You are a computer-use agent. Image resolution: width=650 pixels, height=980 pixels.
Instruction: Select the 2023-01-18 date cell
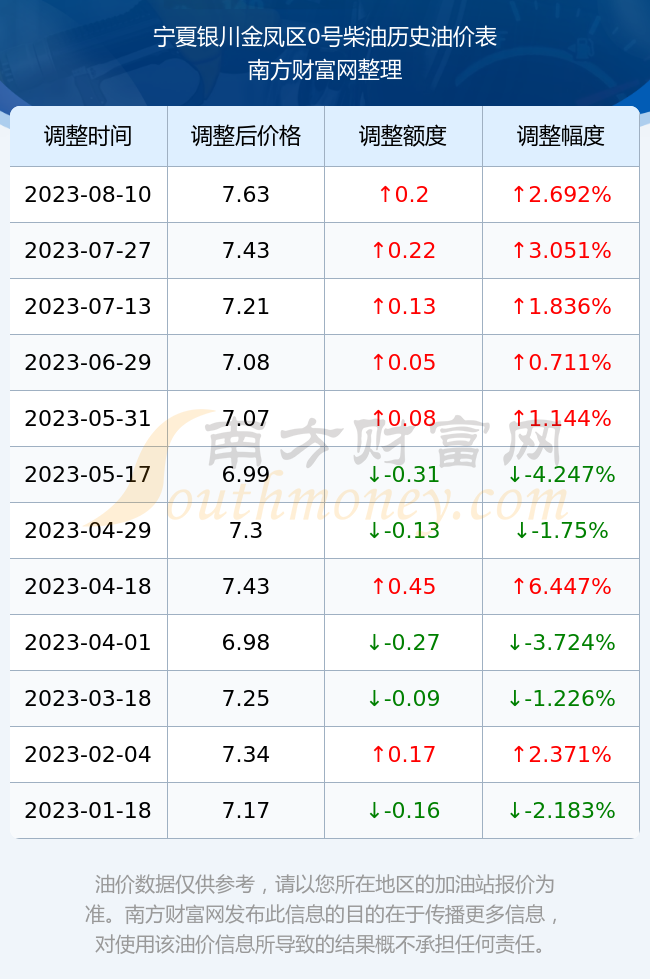coord(88,811)
